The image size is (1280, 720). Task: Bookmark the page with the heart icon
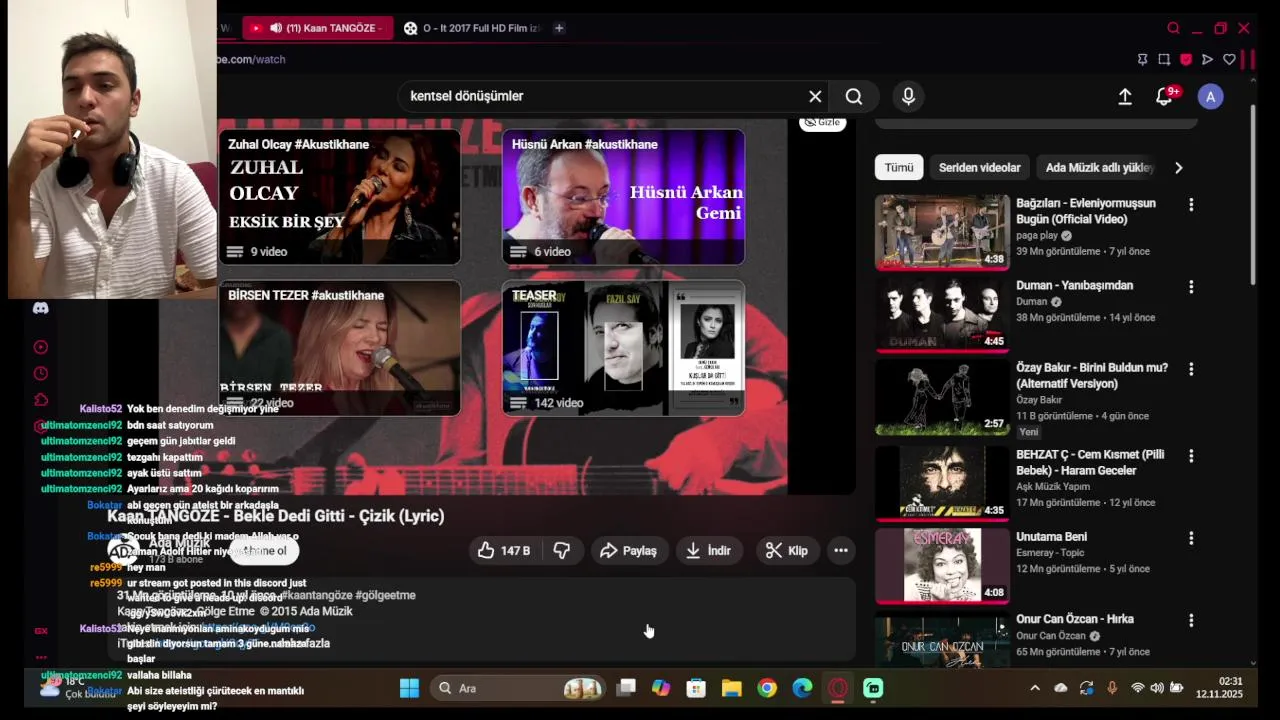pyautogui.click(x=1229, y=60)
